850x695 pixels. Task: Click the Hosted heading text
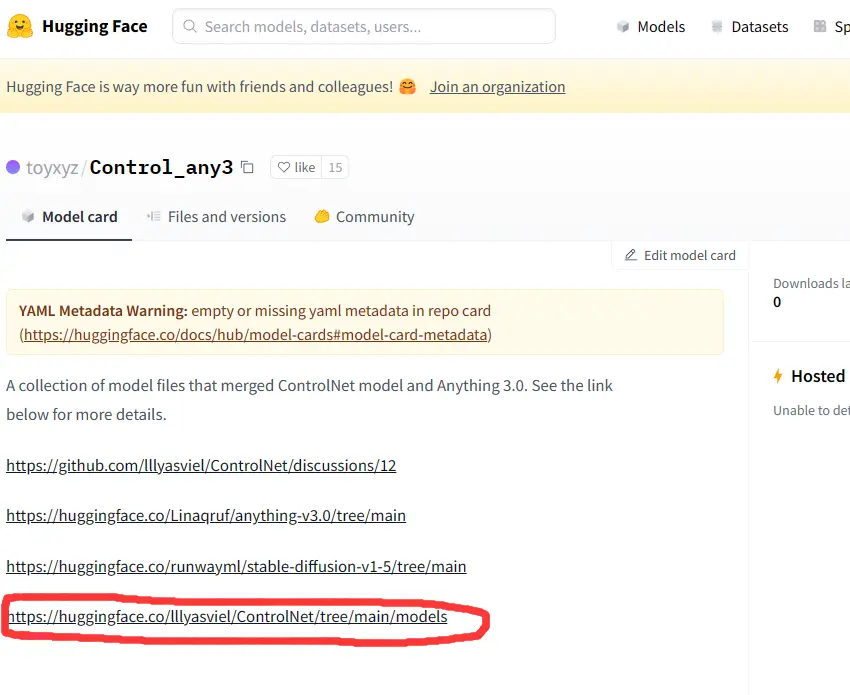pyautogui.click(x=819, y=376)
